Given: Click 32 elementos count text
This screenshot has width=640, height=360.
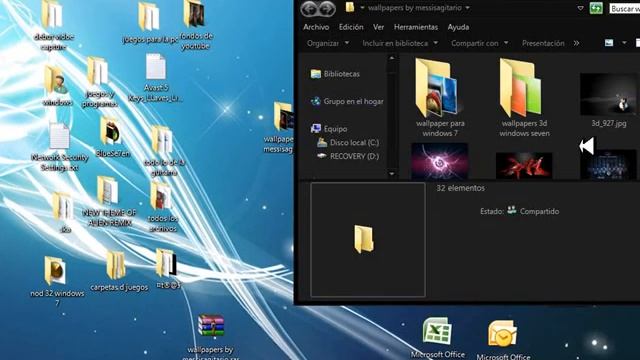Looking at the screenshot, I should pos(460,188).
